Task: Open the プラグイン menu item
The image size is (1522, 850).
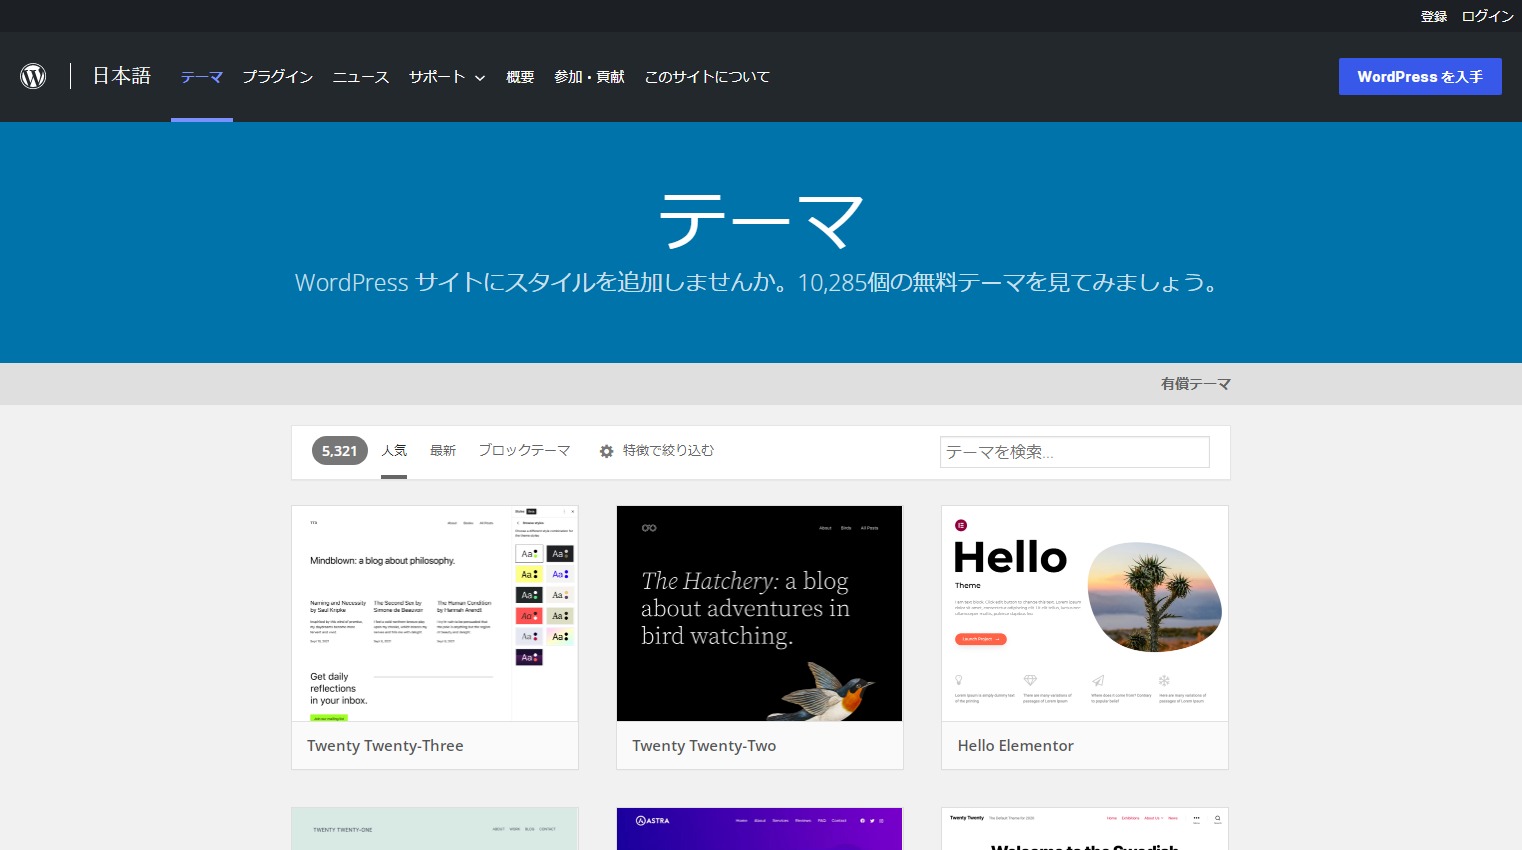Action: [277, 77]
